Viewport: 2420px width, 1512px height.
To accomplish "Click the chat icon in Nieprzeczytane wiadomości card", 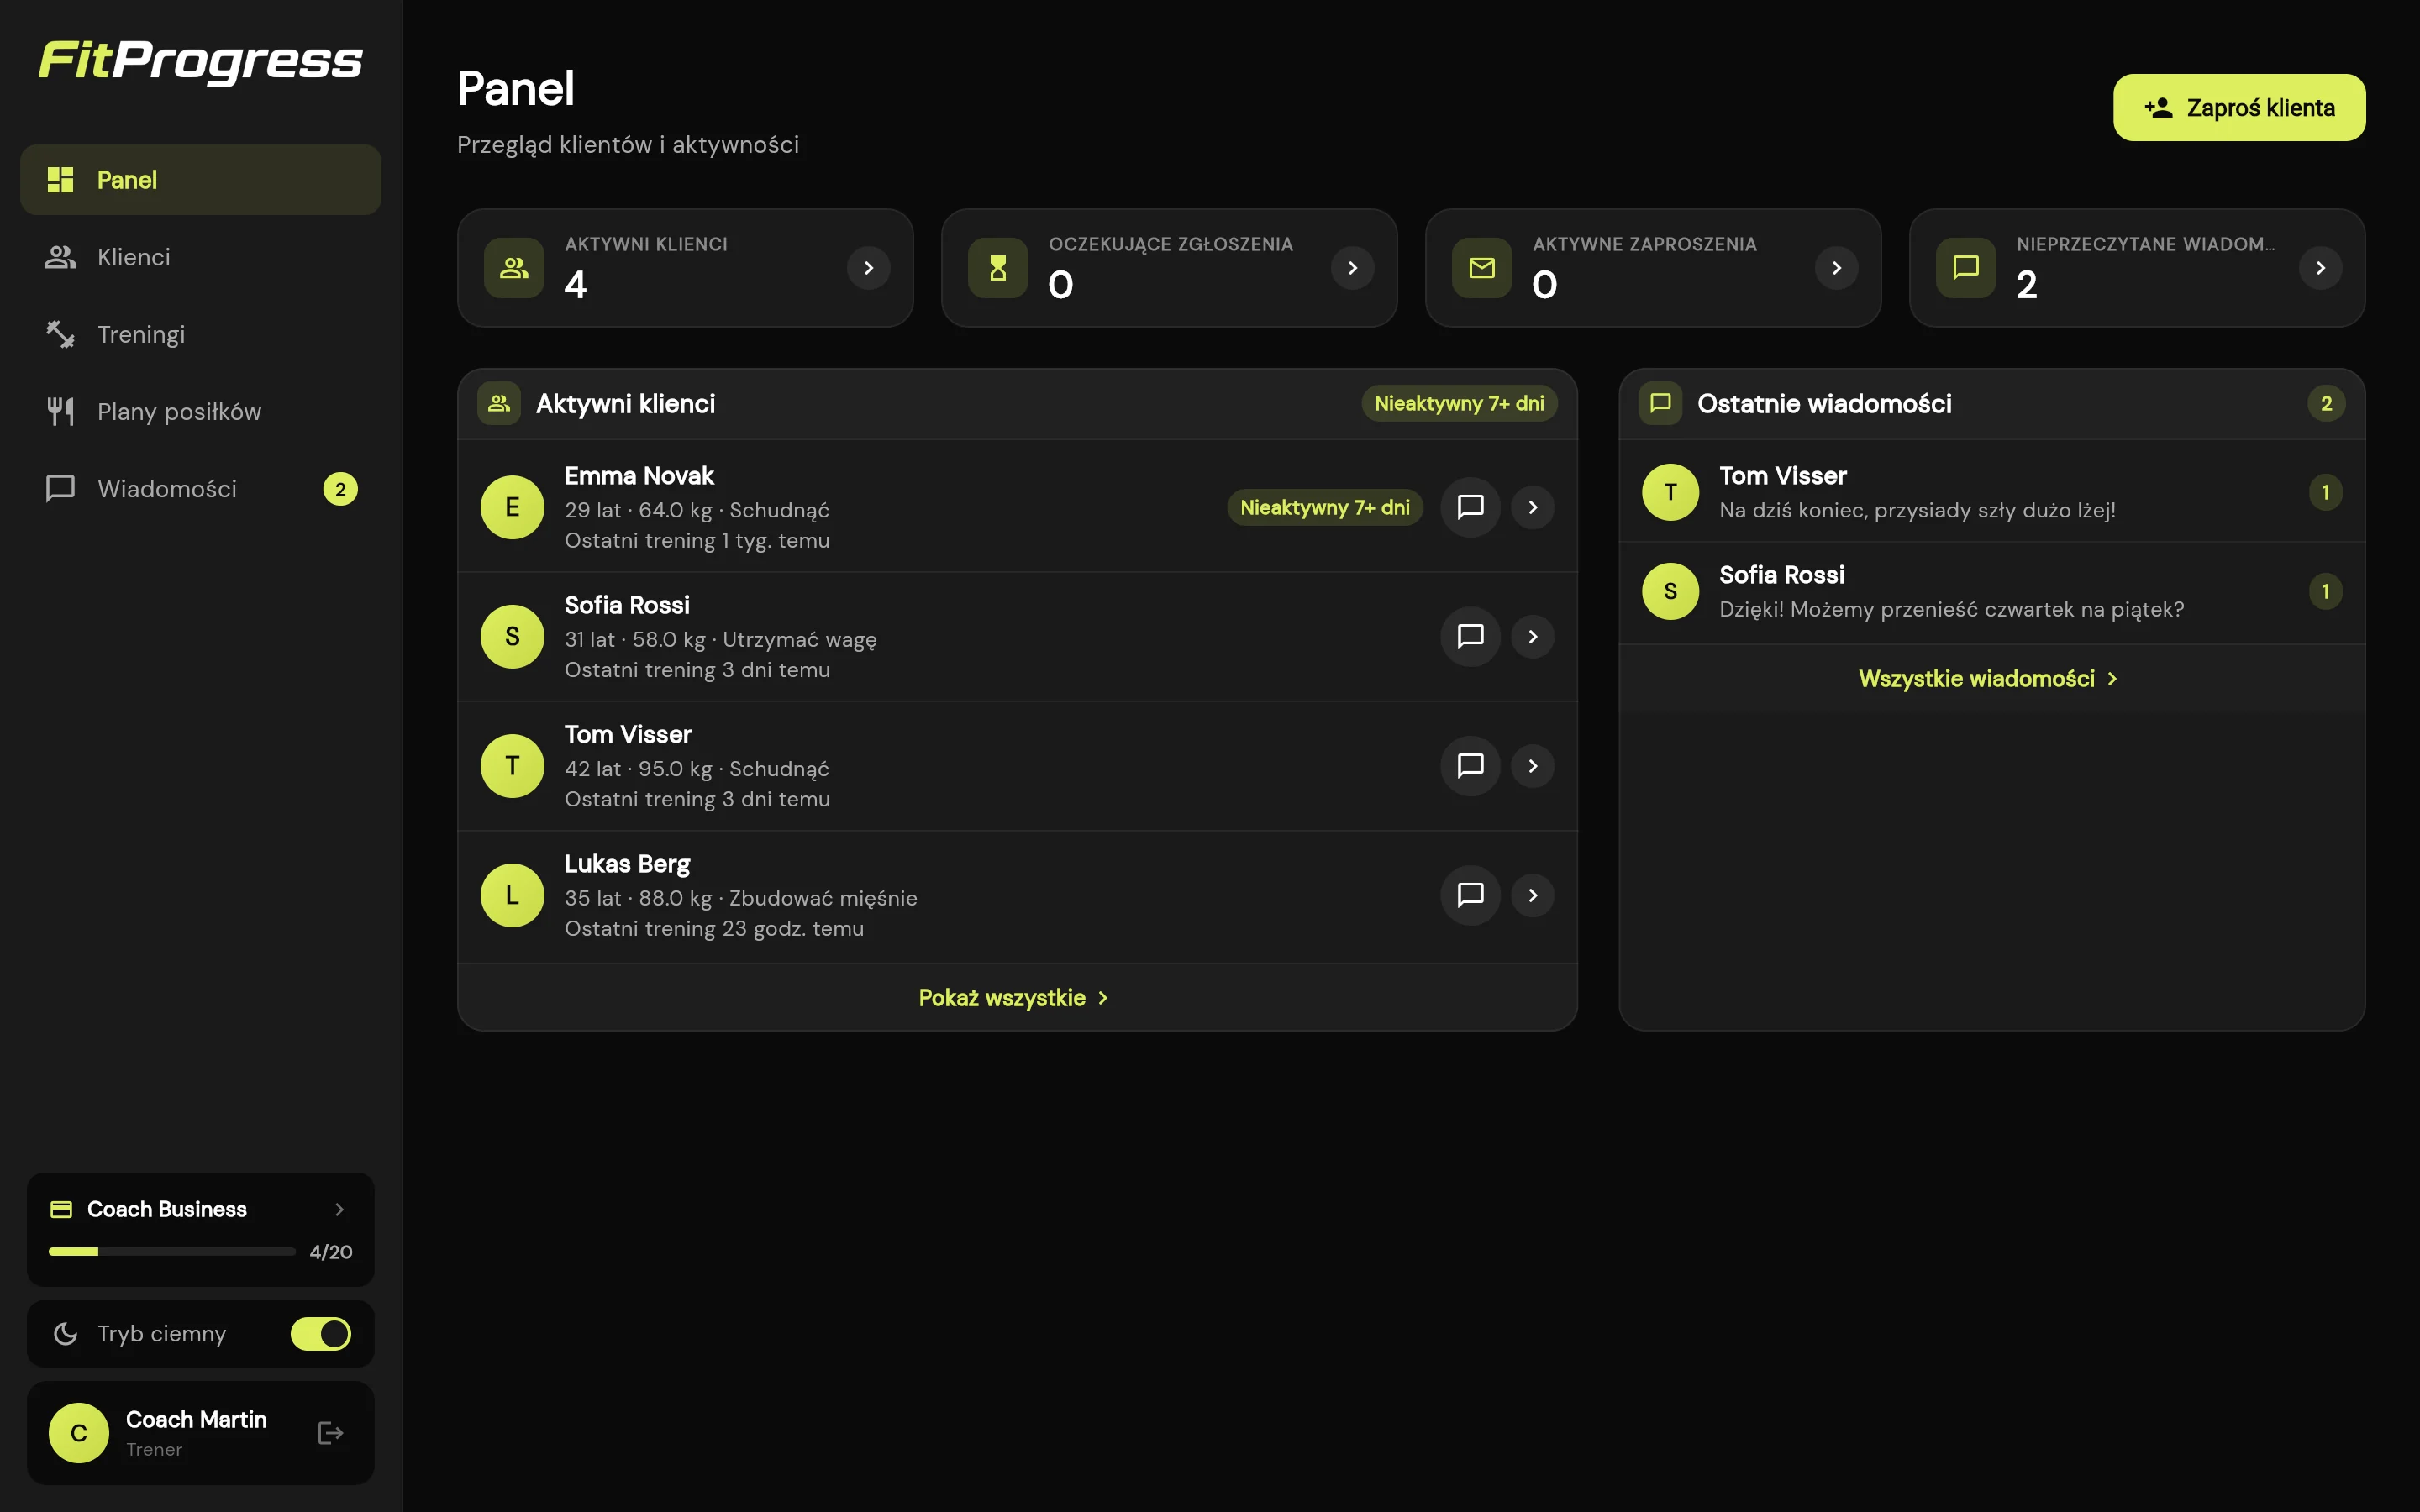I will tap(1966, 267).
